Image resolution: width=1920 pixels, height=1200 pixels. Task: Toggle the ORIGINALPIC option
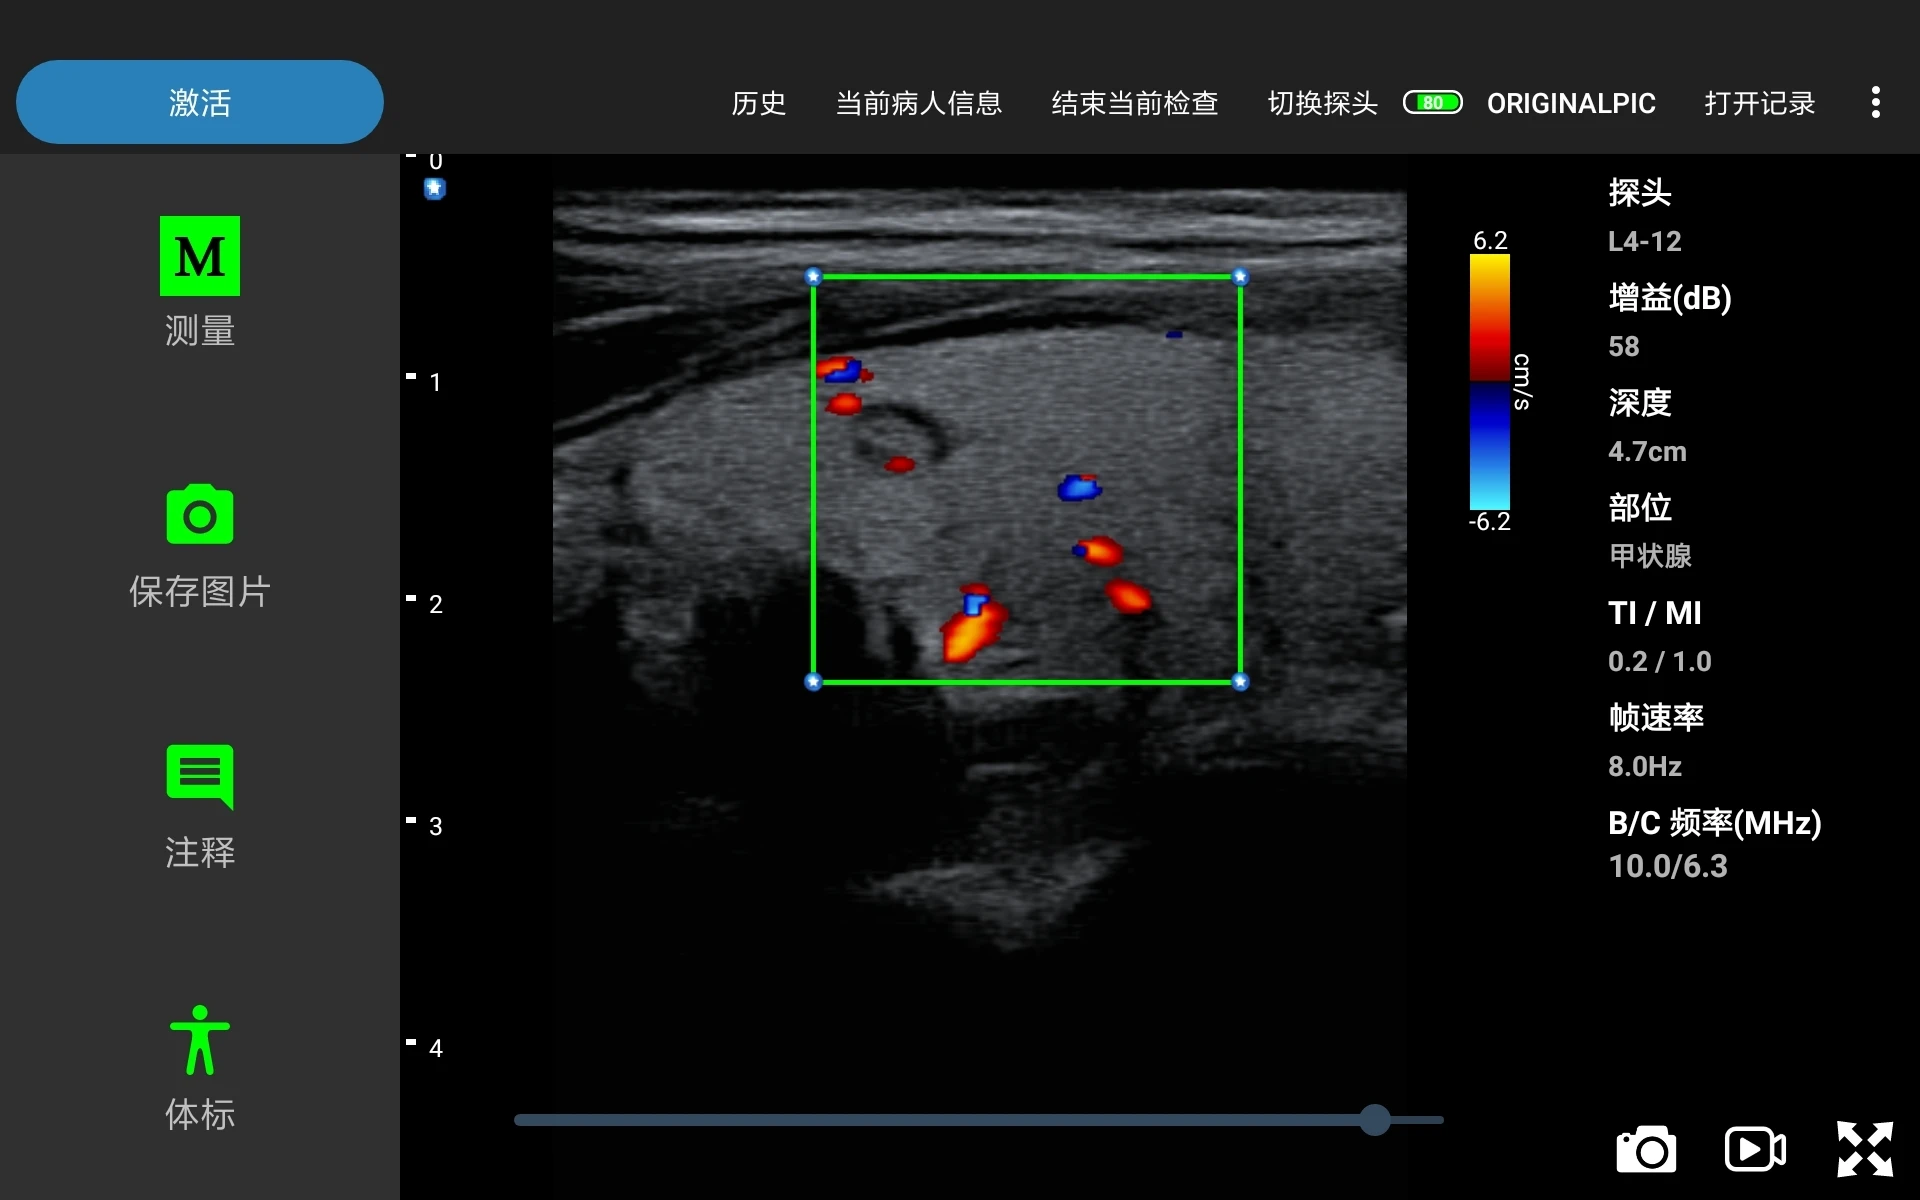point(1571,103)
